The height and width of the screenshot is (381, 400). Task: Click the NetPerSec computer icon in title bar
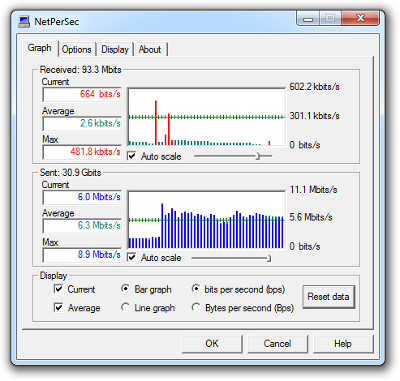coord(24,22)
